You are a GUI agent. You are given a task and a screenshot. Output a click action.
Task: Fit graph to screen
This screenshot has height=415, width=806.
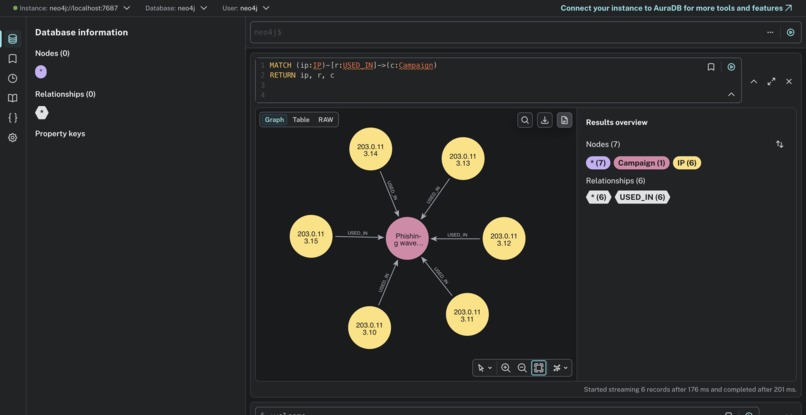[x=538, y=368]
